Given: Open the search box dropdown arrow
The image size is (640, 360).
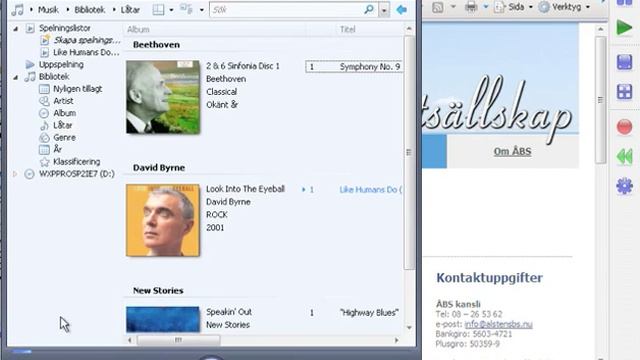Looking at the screenshot, I should click(384, 10).
